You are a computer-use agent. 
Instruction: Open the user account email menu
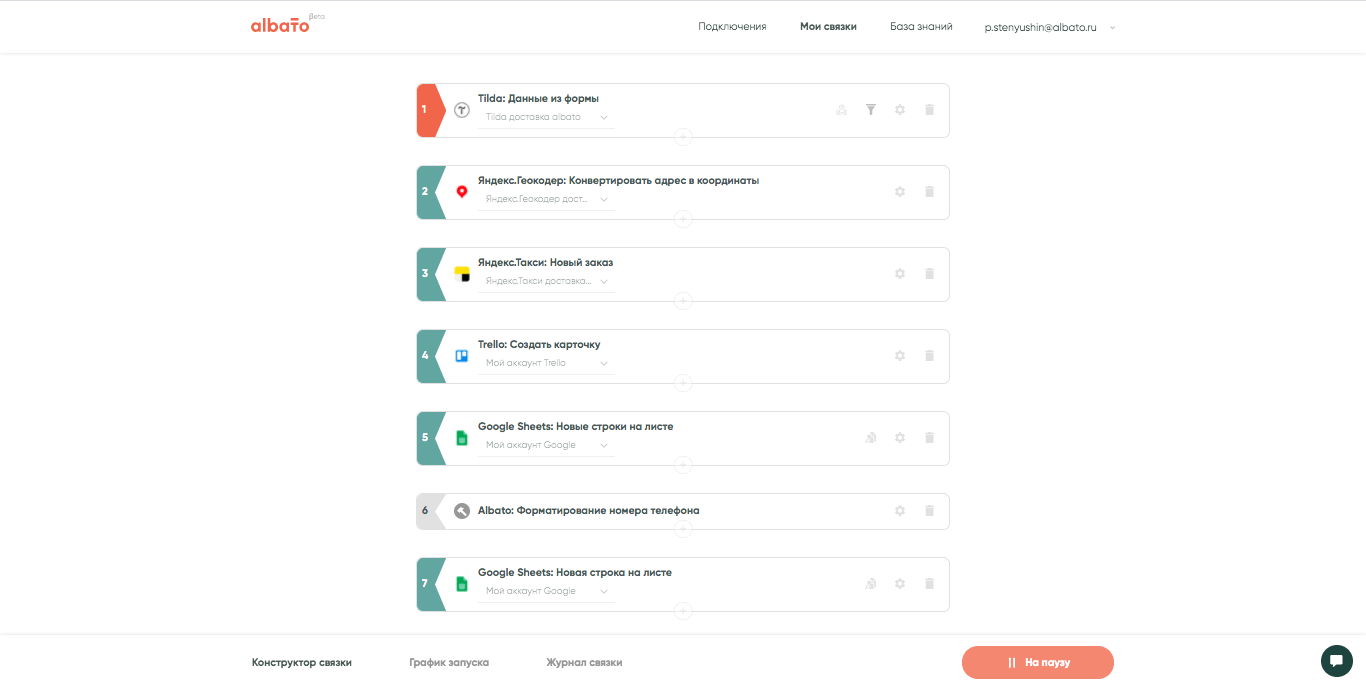(1049, 27)
